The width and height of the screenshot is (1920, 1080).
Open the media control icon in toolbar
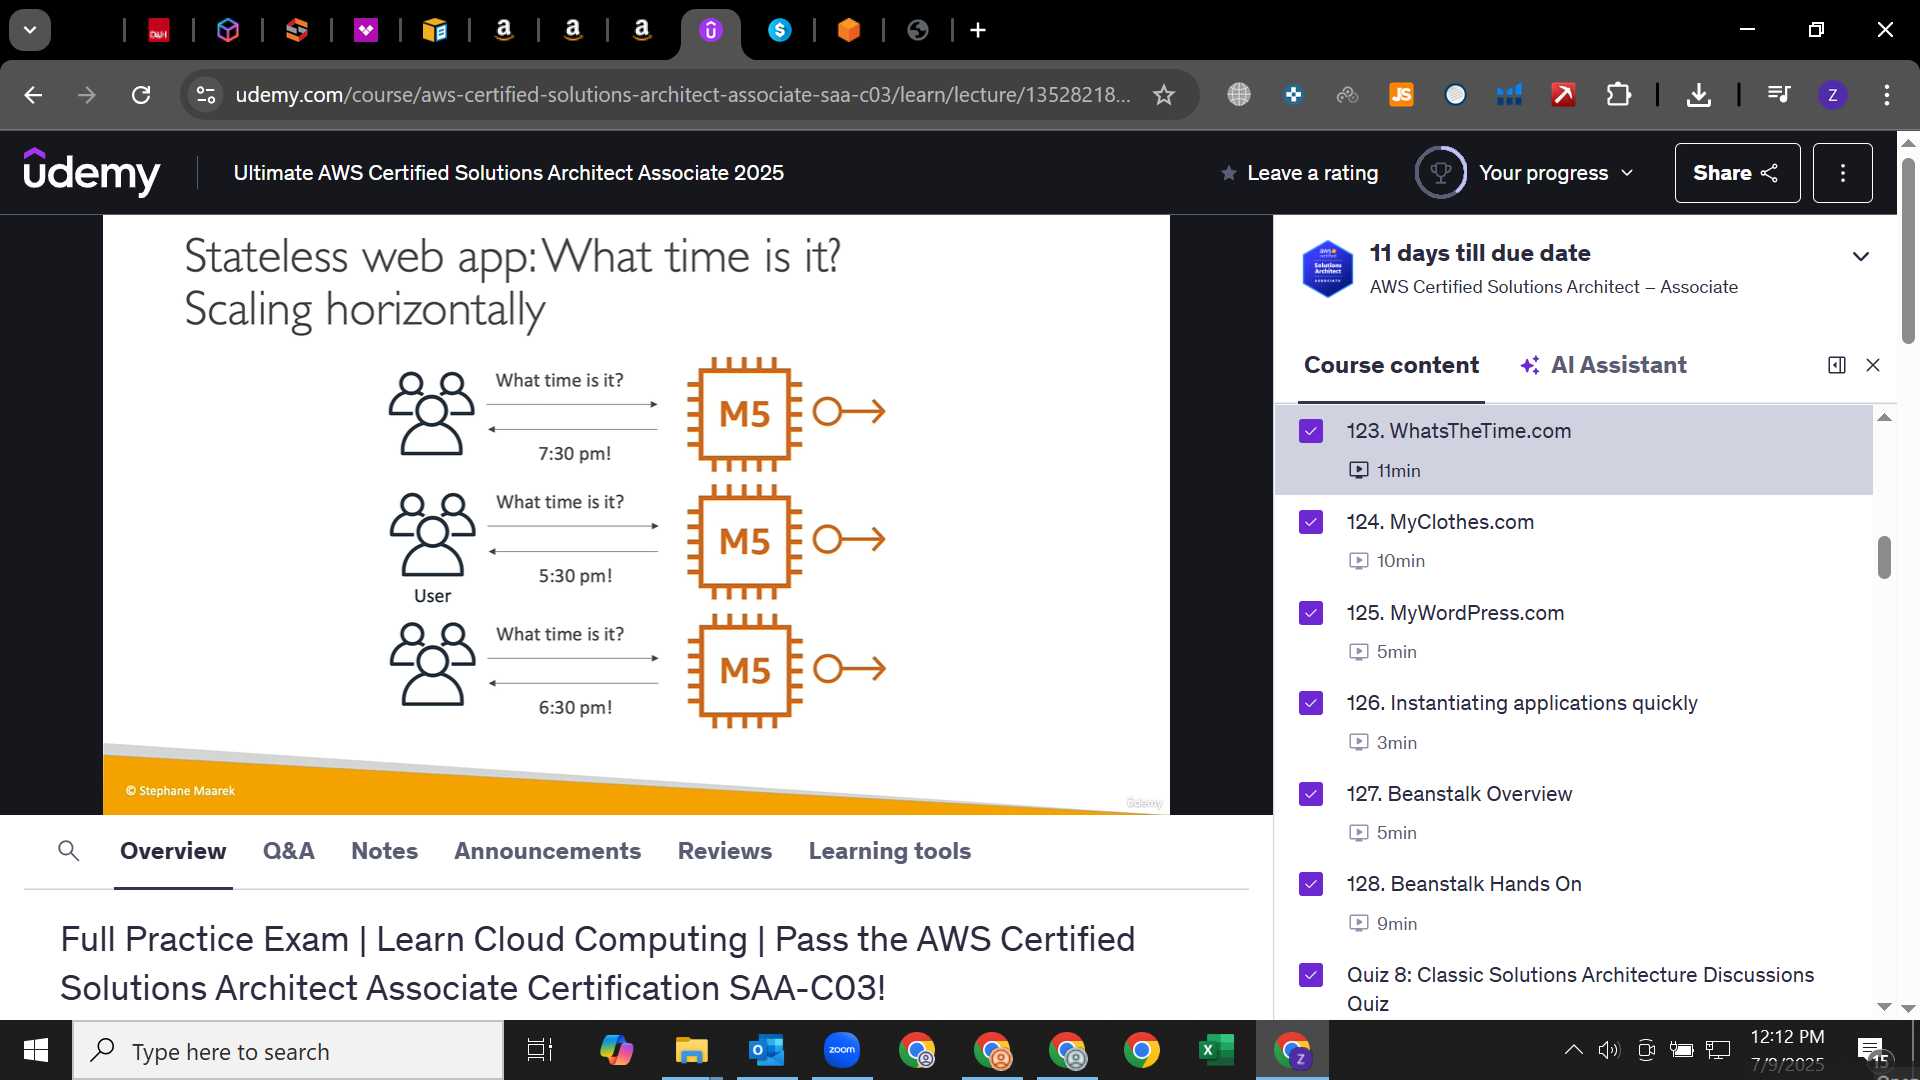(x=1779, y=95)
